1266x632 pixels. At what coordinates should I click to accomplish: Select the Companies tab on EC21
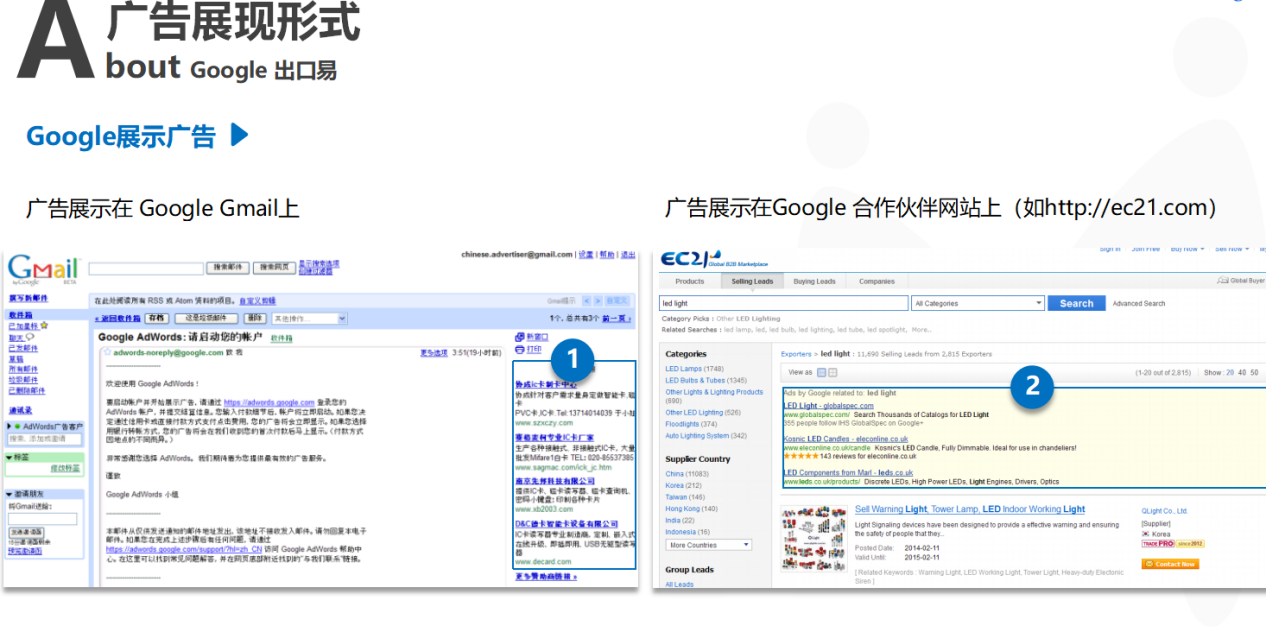[x=876, y=282]
